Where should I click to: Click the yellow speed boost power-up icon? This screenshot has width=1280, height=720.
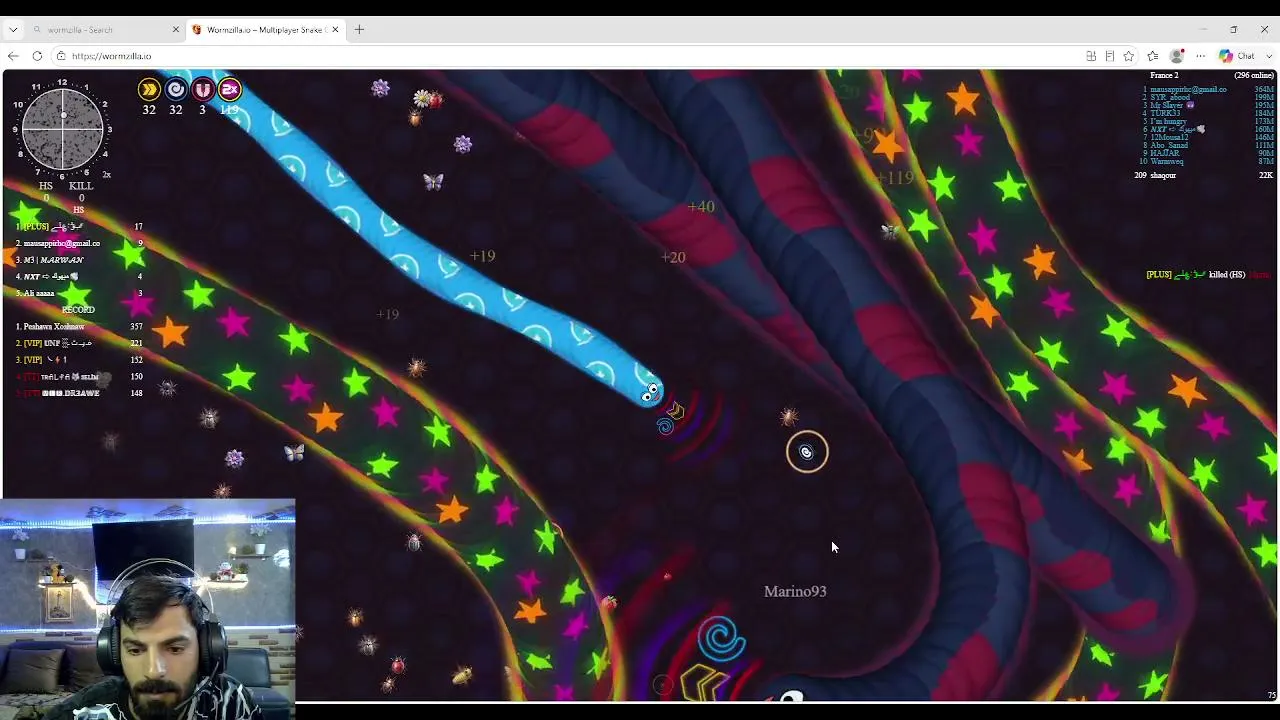(149, 90)
